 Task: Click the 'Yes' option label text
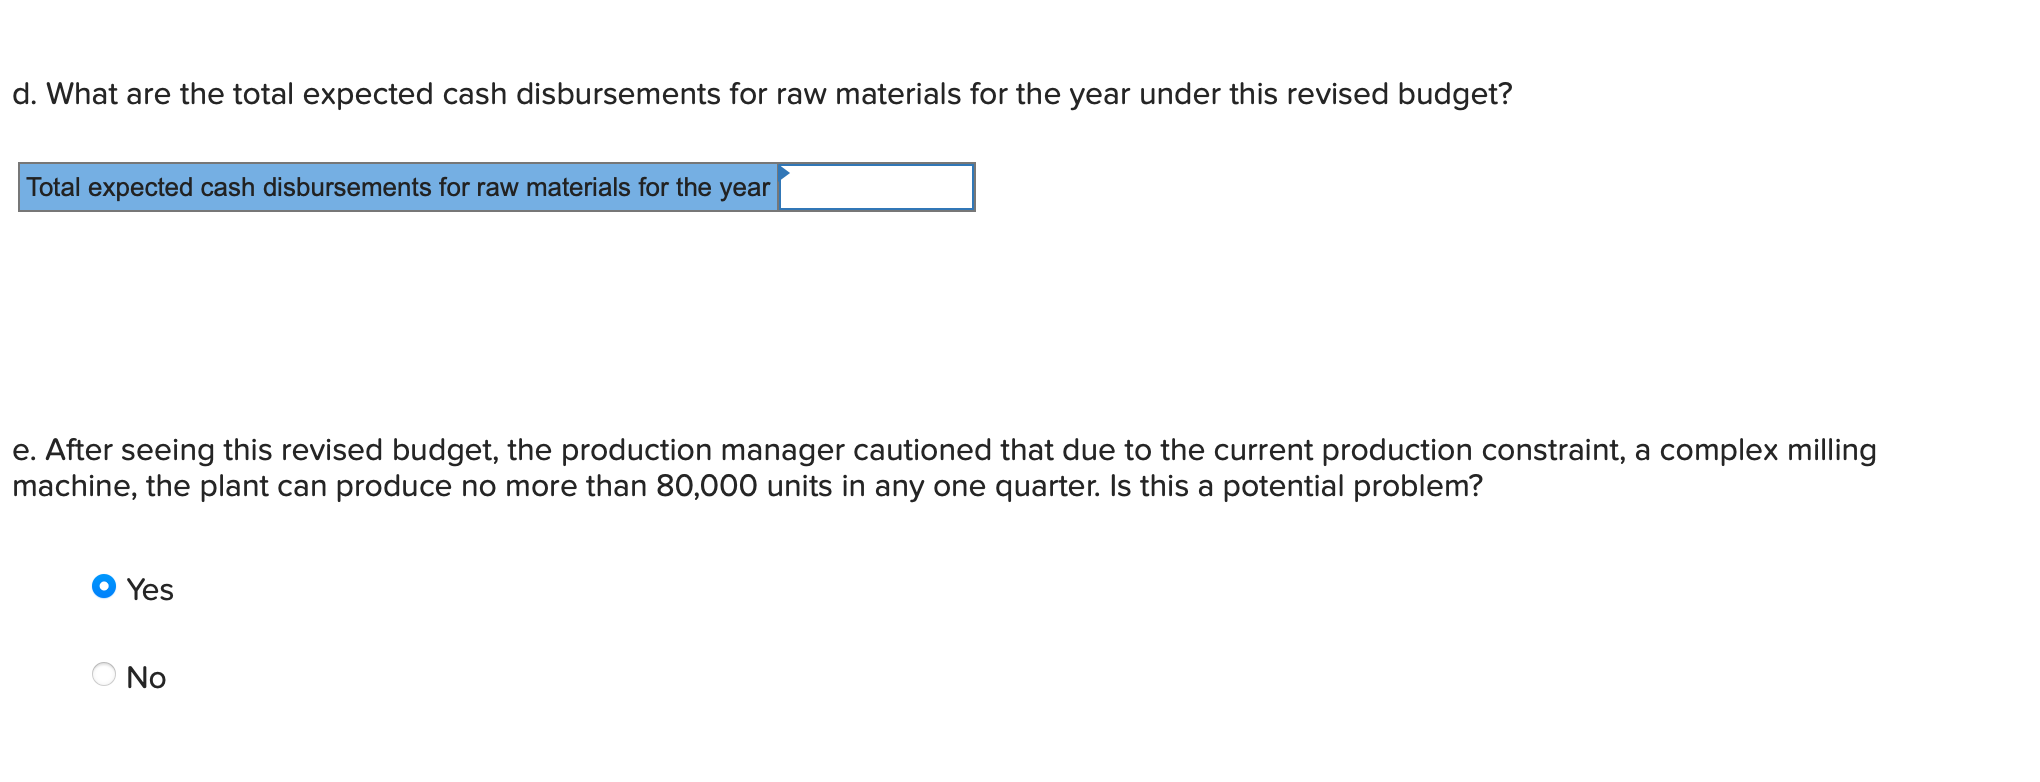coord(150,590)
